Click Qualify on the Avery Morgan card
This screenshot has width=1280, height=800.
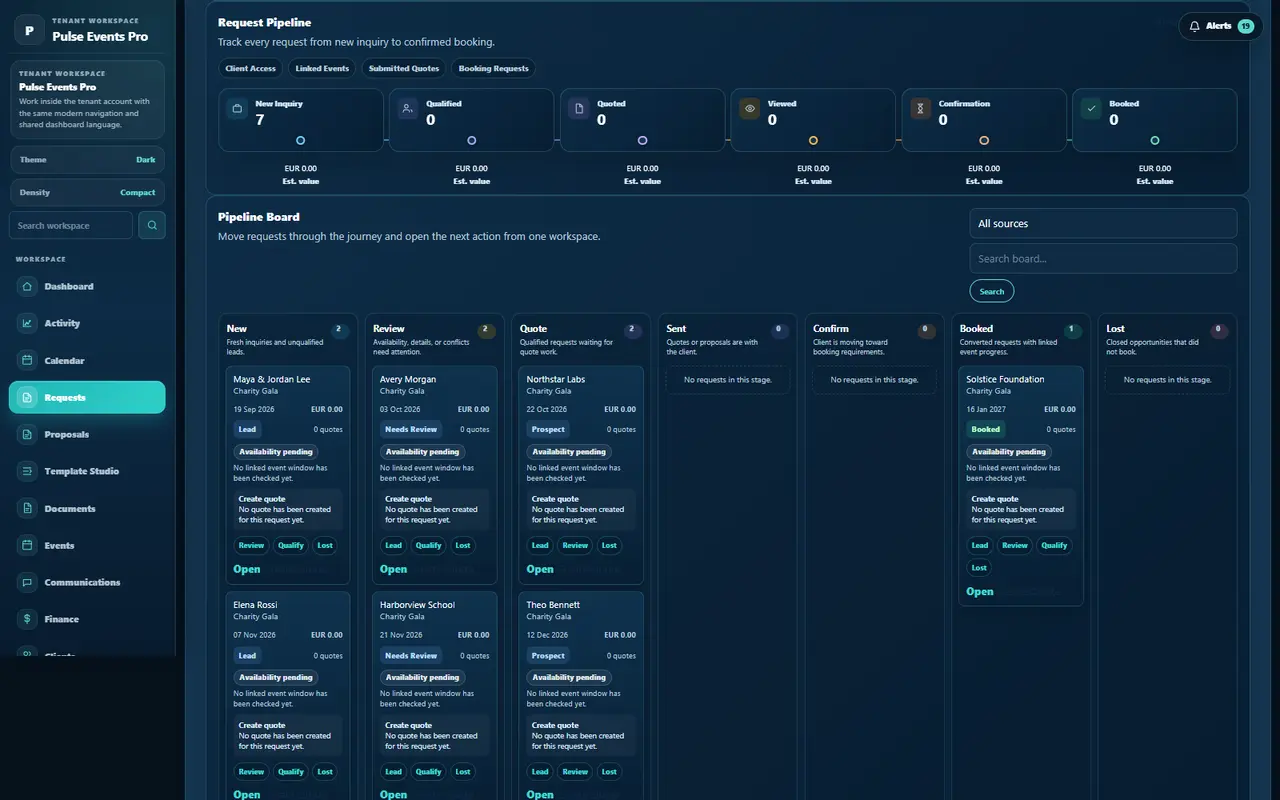click(x=428, y=546)
